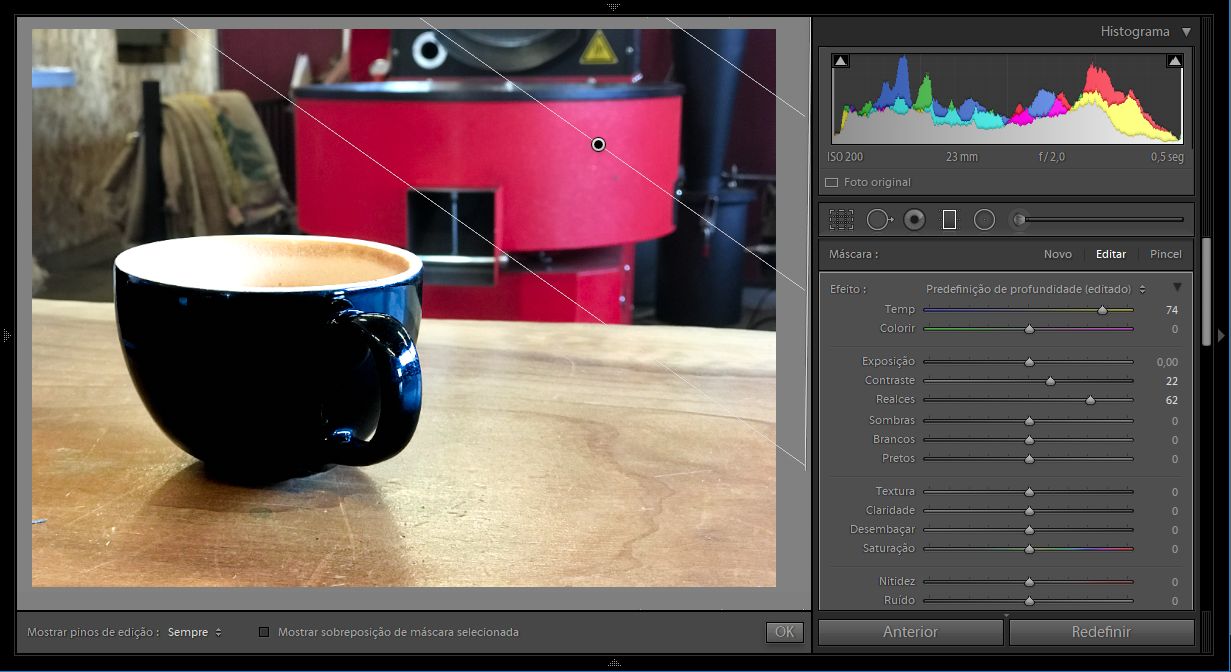Collapse the effect sliders disclosure triangle
1231x672 pixels.
click(1177, 287)
